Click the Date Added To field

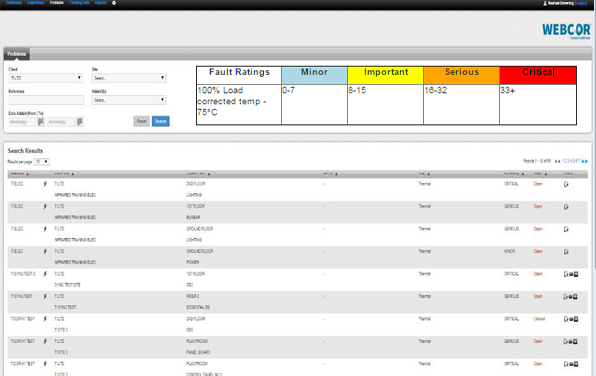coord(61,122)
